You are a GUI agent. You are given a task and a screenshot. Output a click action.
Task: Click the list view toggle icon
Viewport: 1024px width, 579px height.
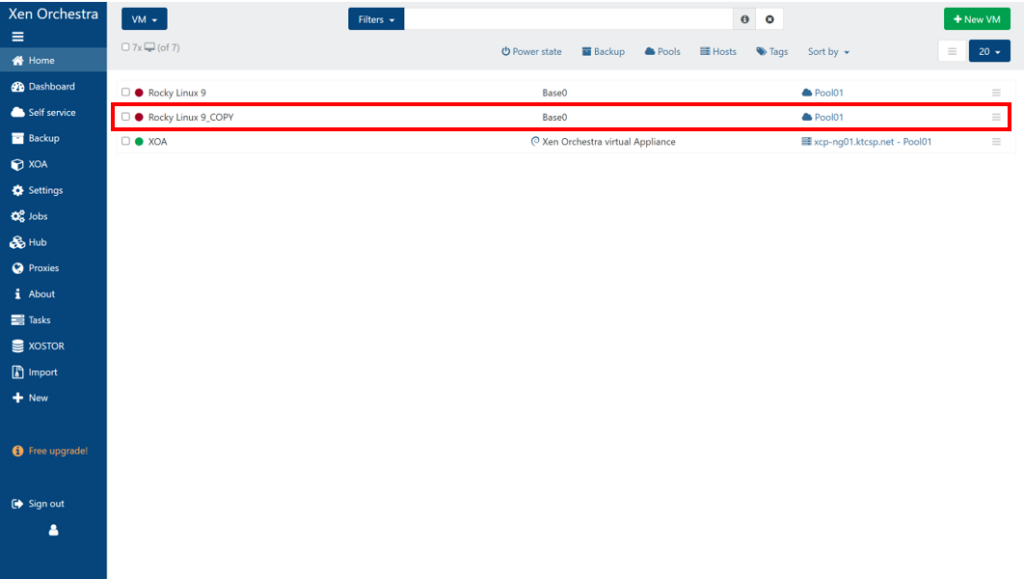952,52
